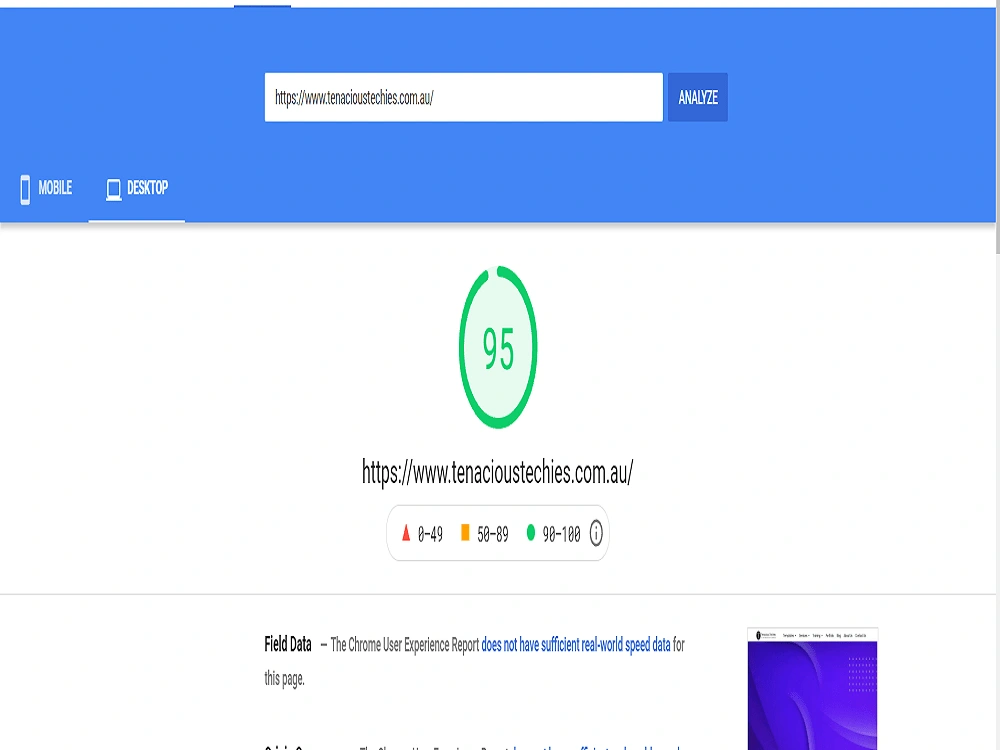Click the orange square 50-89 legend icon
Screen dimensions: 1000x750
coord(465,533)
